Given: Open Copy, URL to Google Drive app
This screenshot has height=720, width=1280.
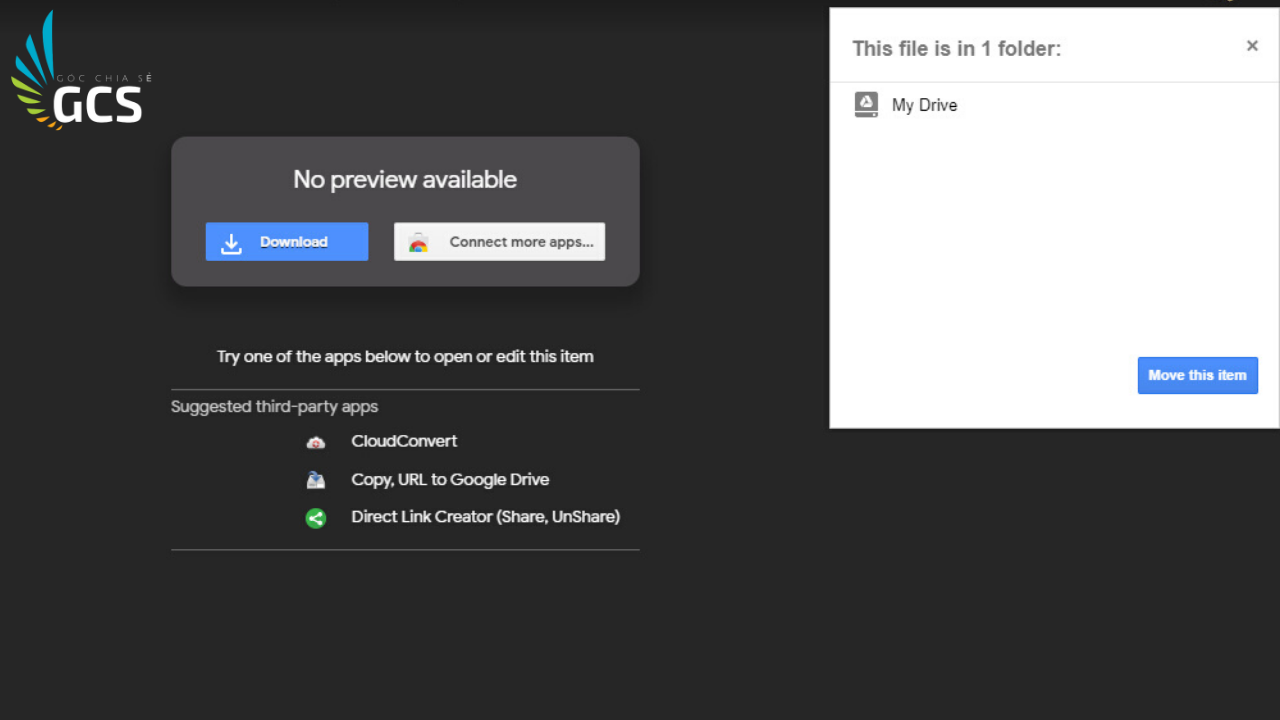Looking at the screenshot, I should [450, 480].
